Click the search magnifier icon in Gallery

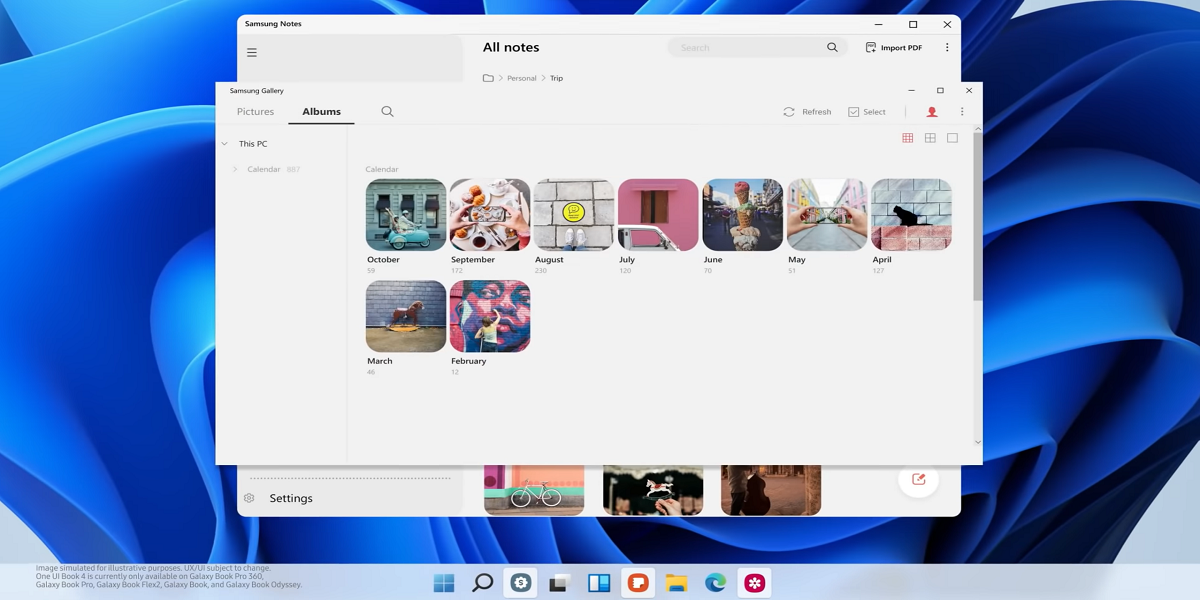coord(387,112)
